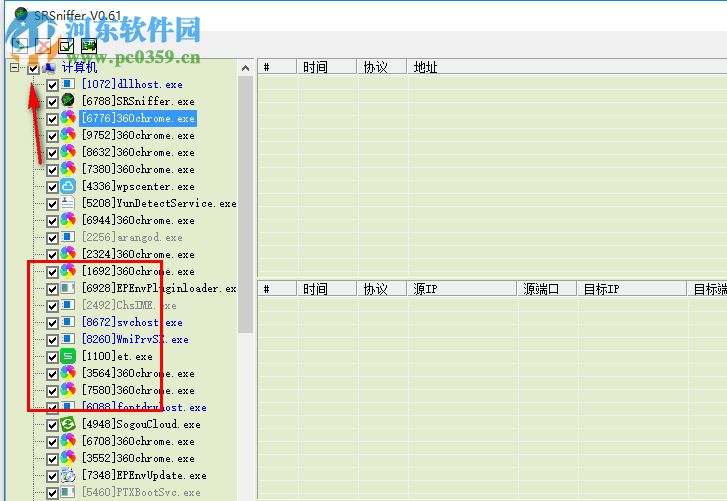This screenshot has height=501, width=727.
Task: Click the 时间 header in bottom table
Action: (x=327, y=289)
